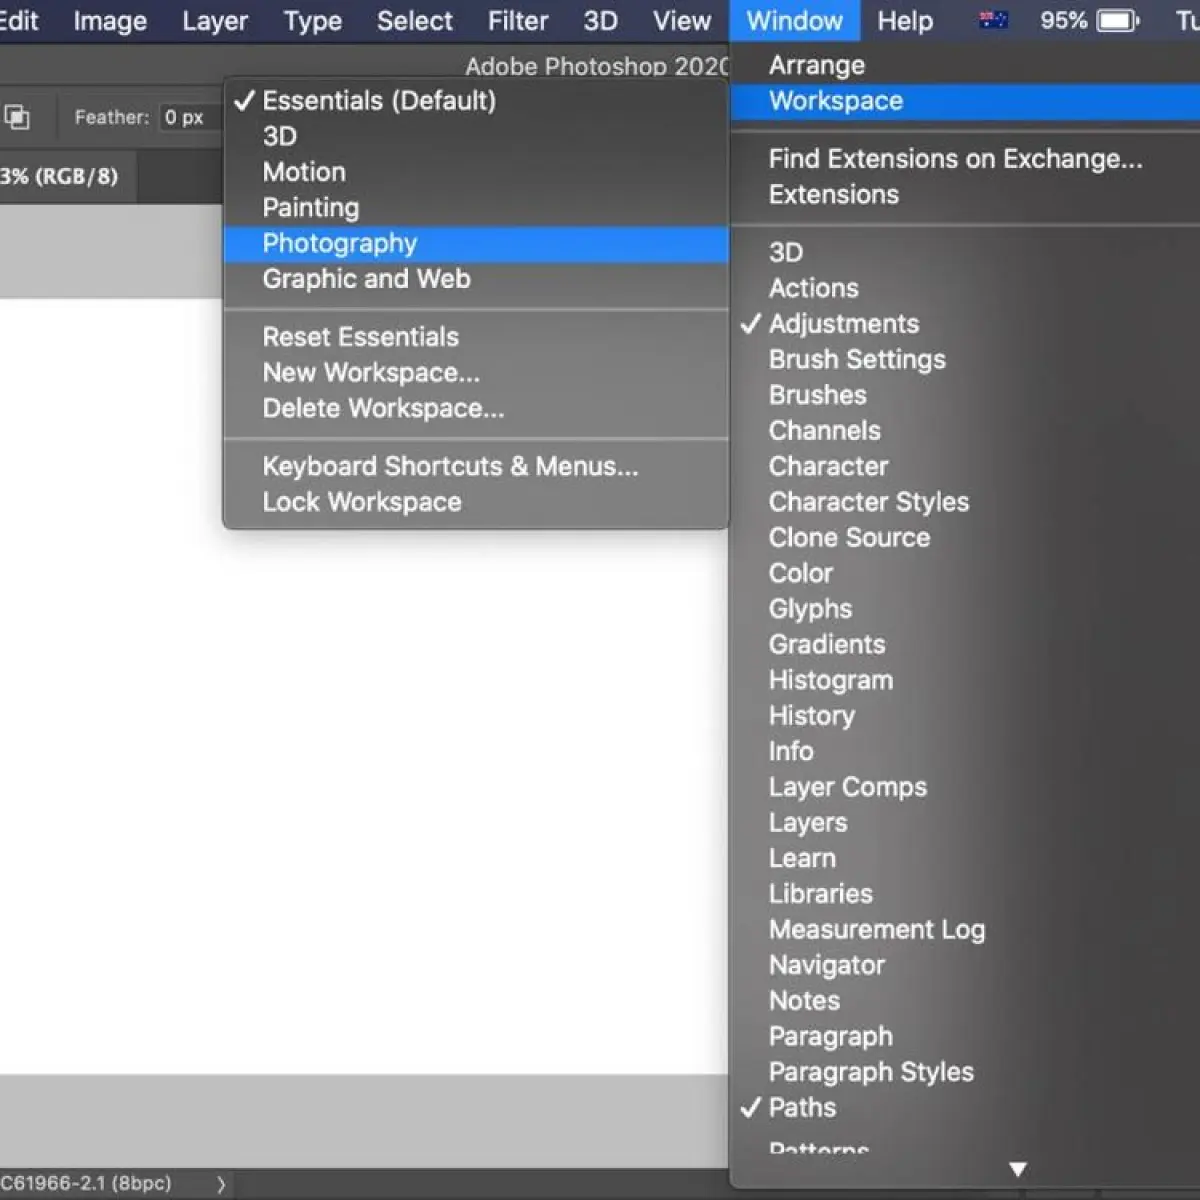Image resolution: width=1200 pixels, height=1200 pixels.
Task: Show the 3D panel from Window menu
Action: (x=965, y=253)
